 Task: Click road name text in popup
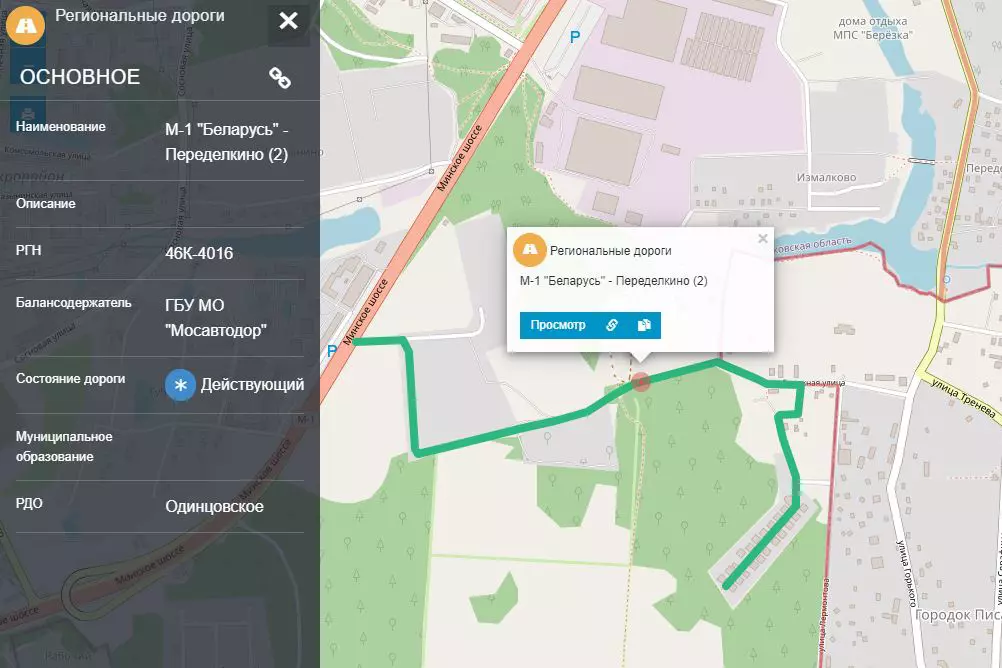pyautogui.click(x=613, y=281)
